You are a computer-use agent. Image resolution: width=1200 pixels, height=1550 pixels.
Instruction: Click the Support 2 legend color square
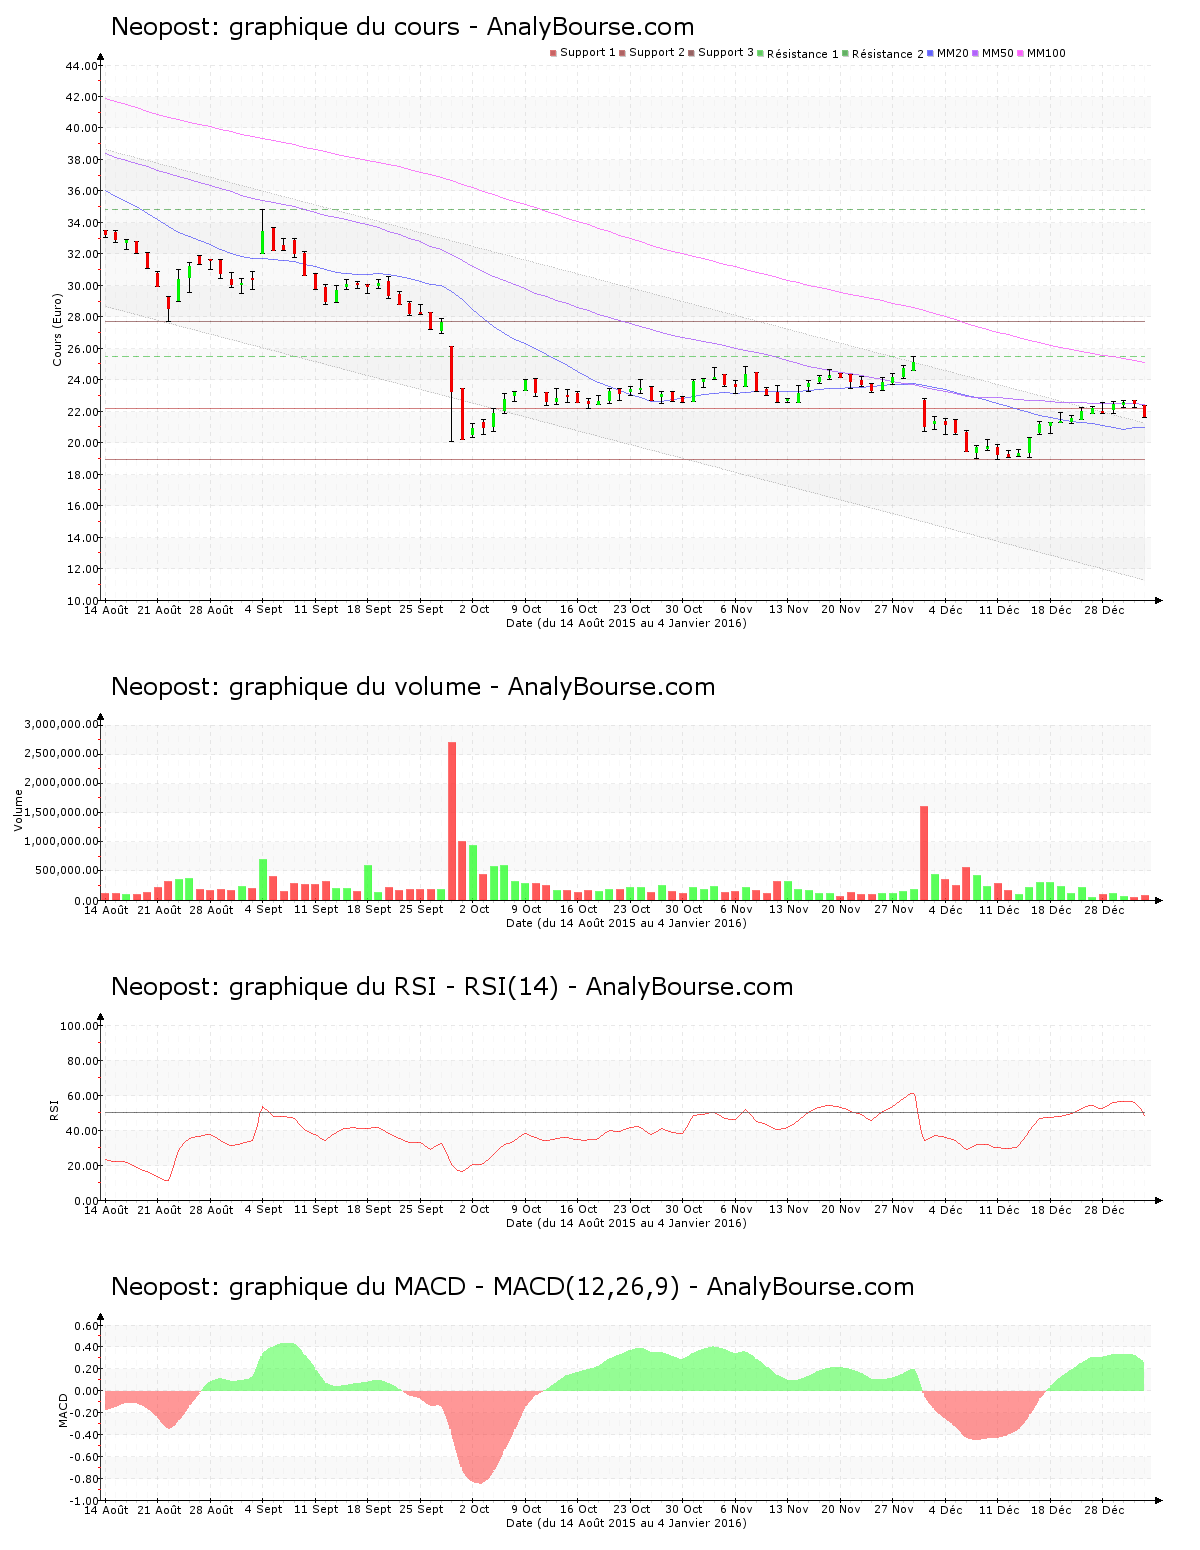point(623,53)
